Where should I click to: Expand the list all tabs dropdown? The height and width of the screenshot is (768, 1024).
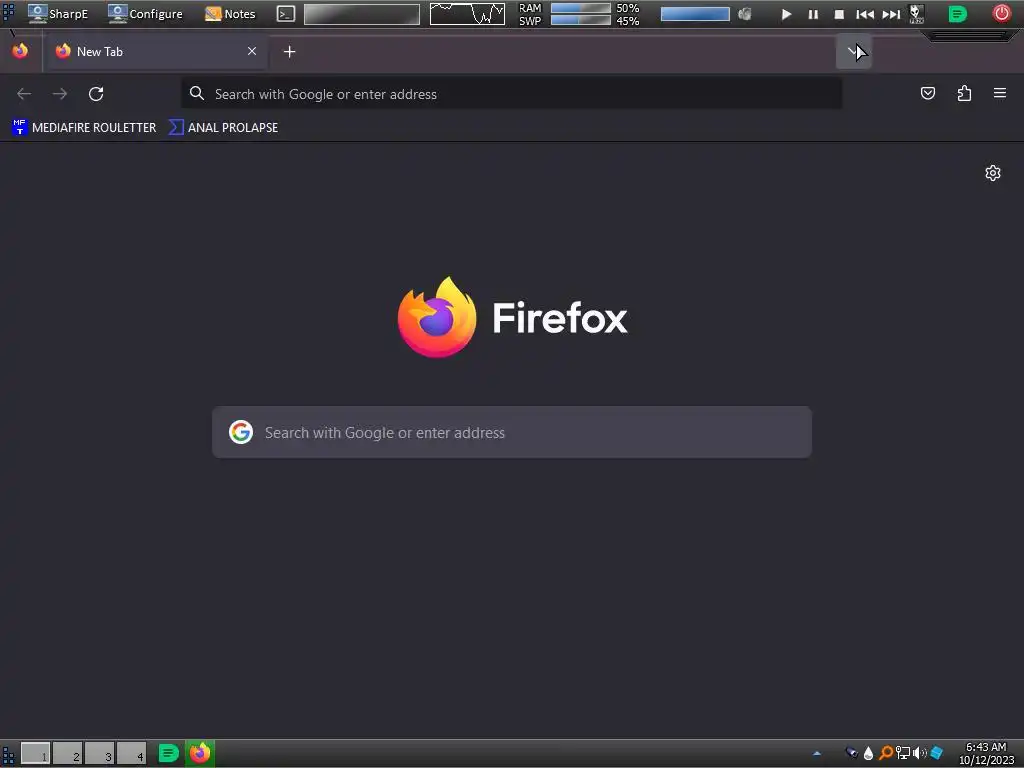point(853,51)
